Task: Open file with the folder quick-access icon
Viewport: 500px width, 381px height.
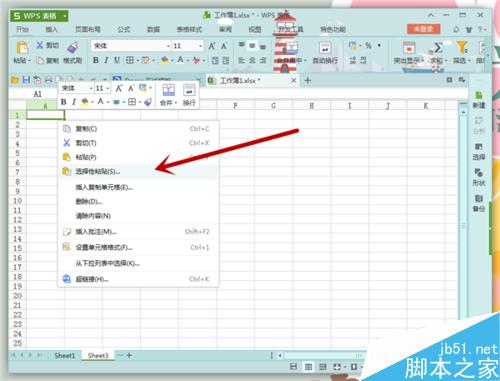Action: [x=15, y=80]
